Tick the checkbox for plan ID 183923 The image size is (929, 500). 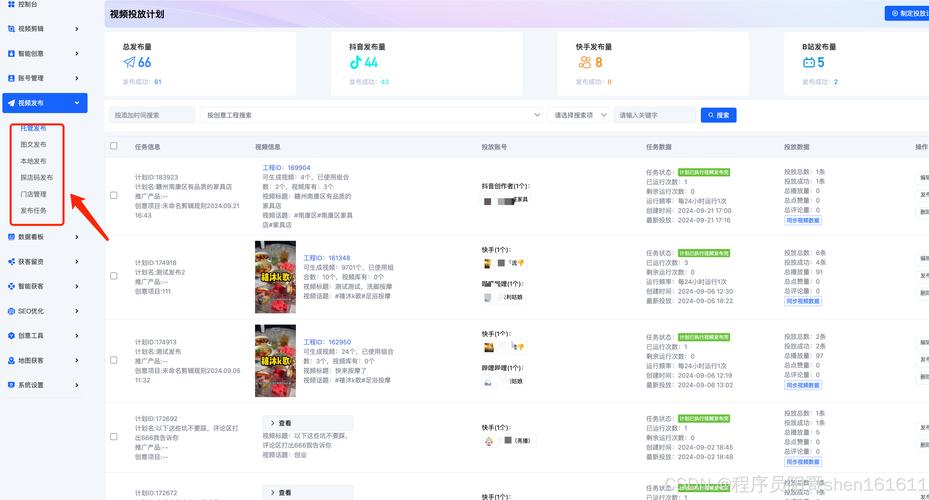pyautogui.click(x=114, y=195)
